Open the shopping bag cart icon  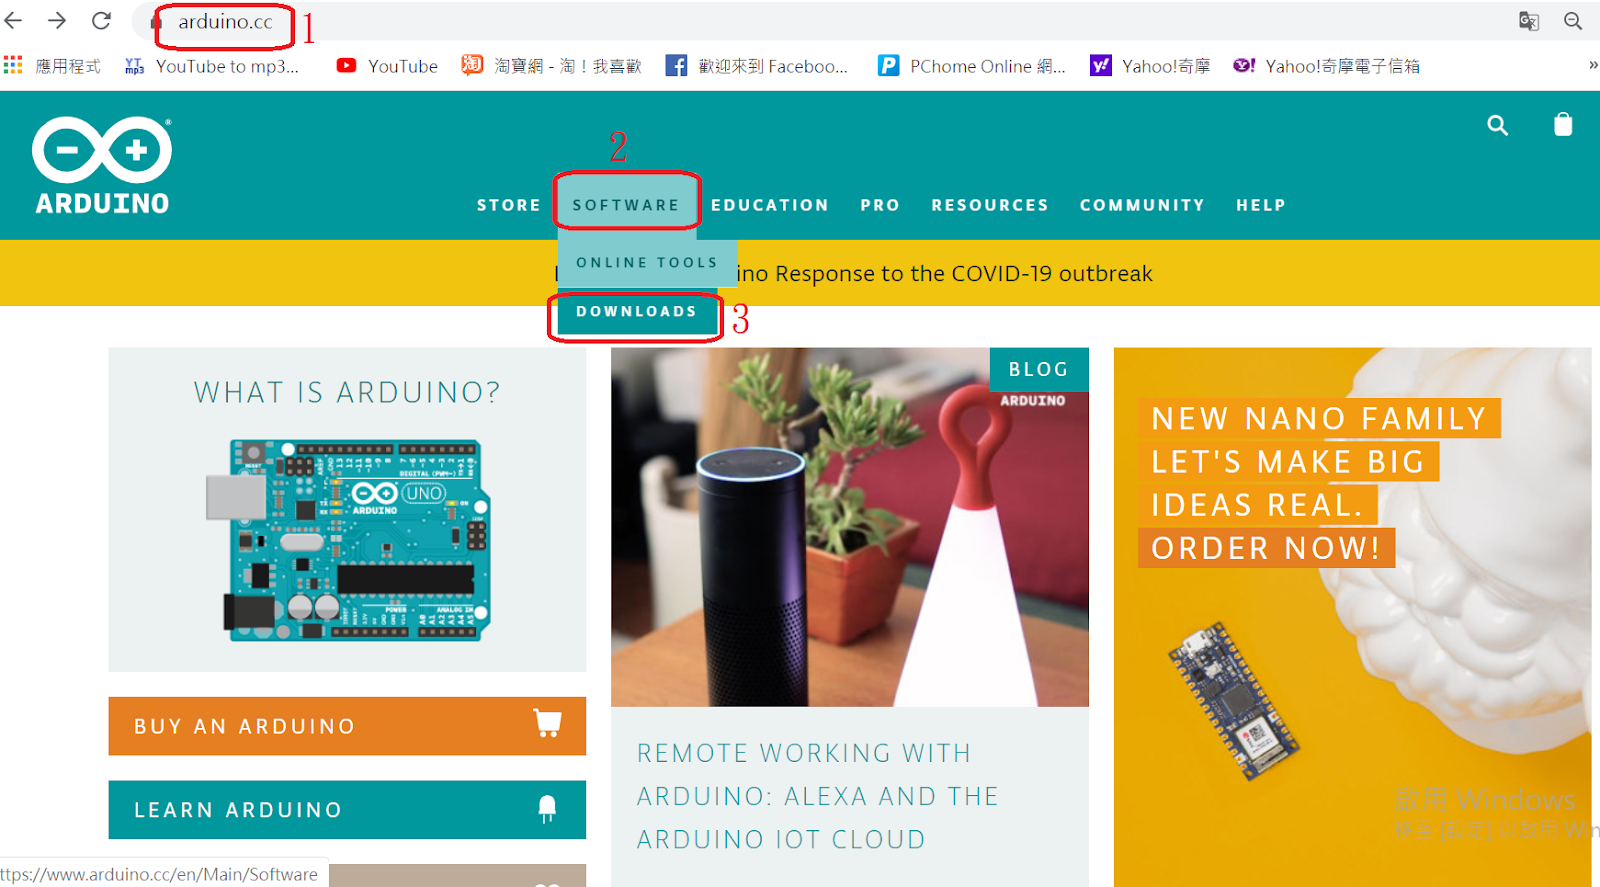[1563, 124]
